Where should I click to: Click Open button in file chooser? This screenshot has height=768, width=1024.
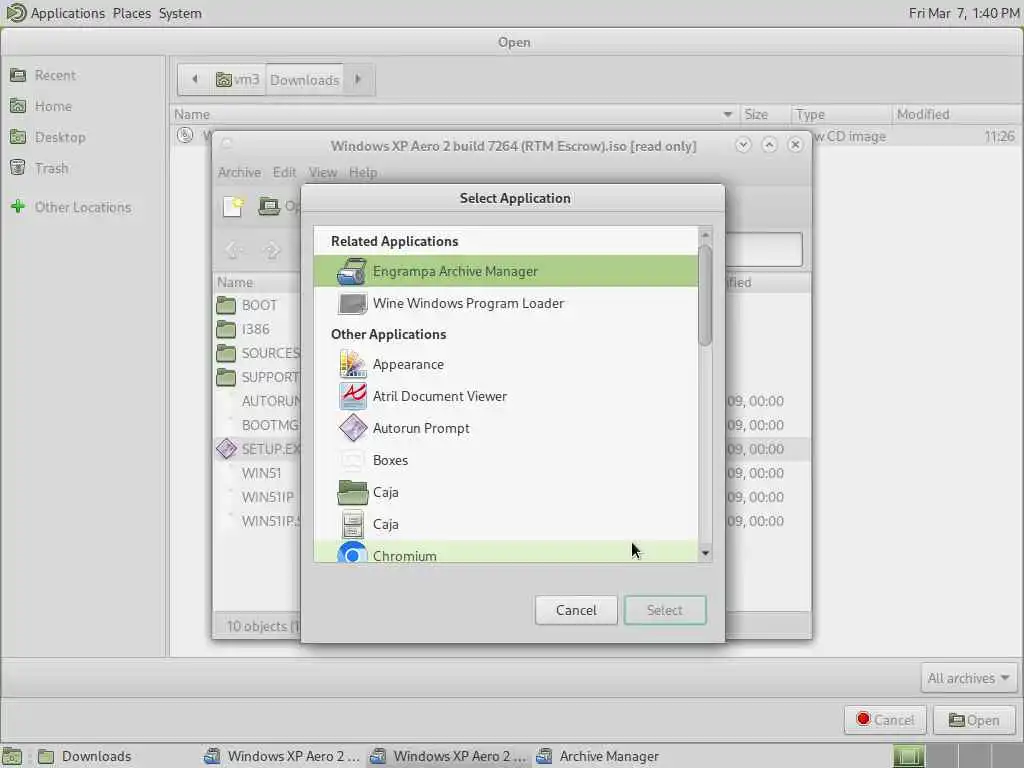coord(974,720)
